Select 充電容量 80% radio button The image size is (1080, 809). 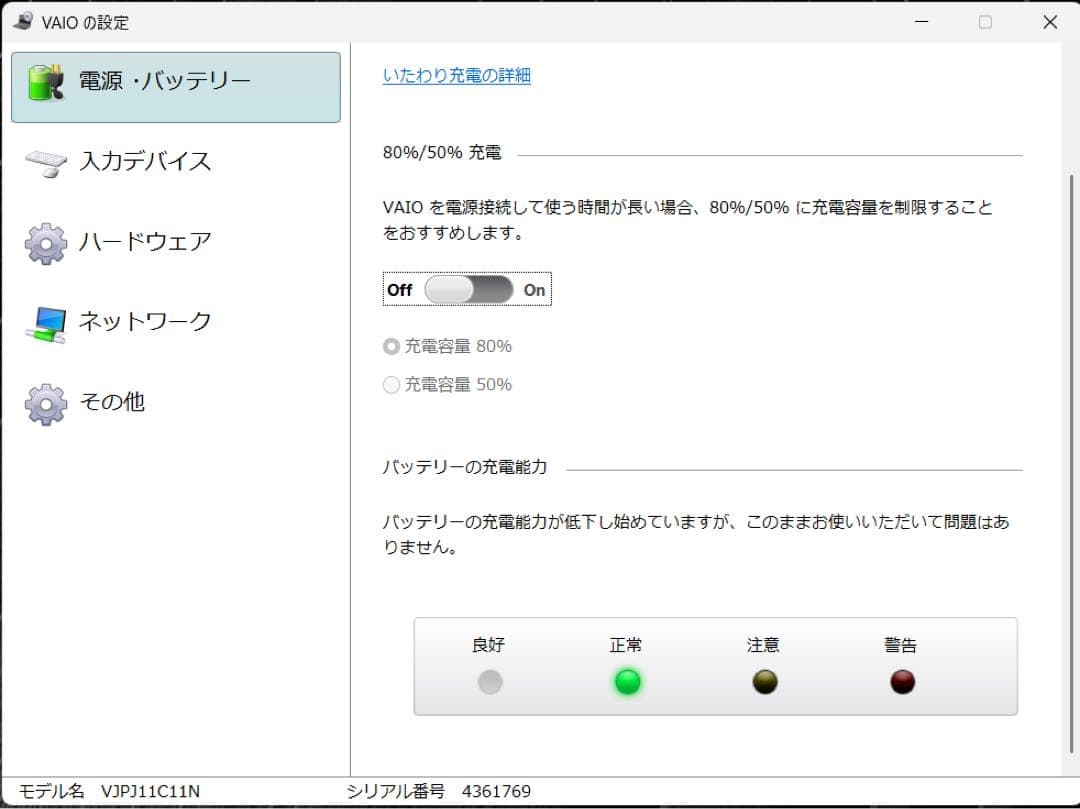tap(391, 346)
